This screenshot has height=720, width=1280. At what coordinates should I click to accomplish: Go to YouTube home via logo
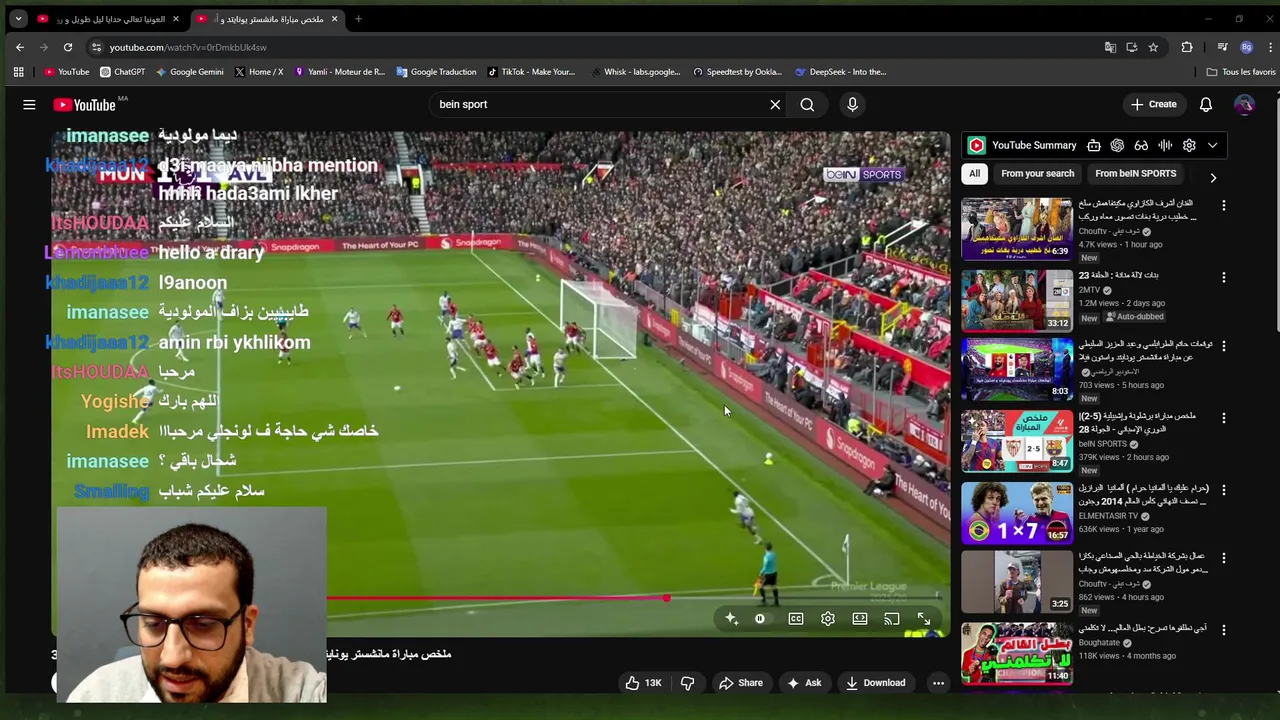[85, 105]
